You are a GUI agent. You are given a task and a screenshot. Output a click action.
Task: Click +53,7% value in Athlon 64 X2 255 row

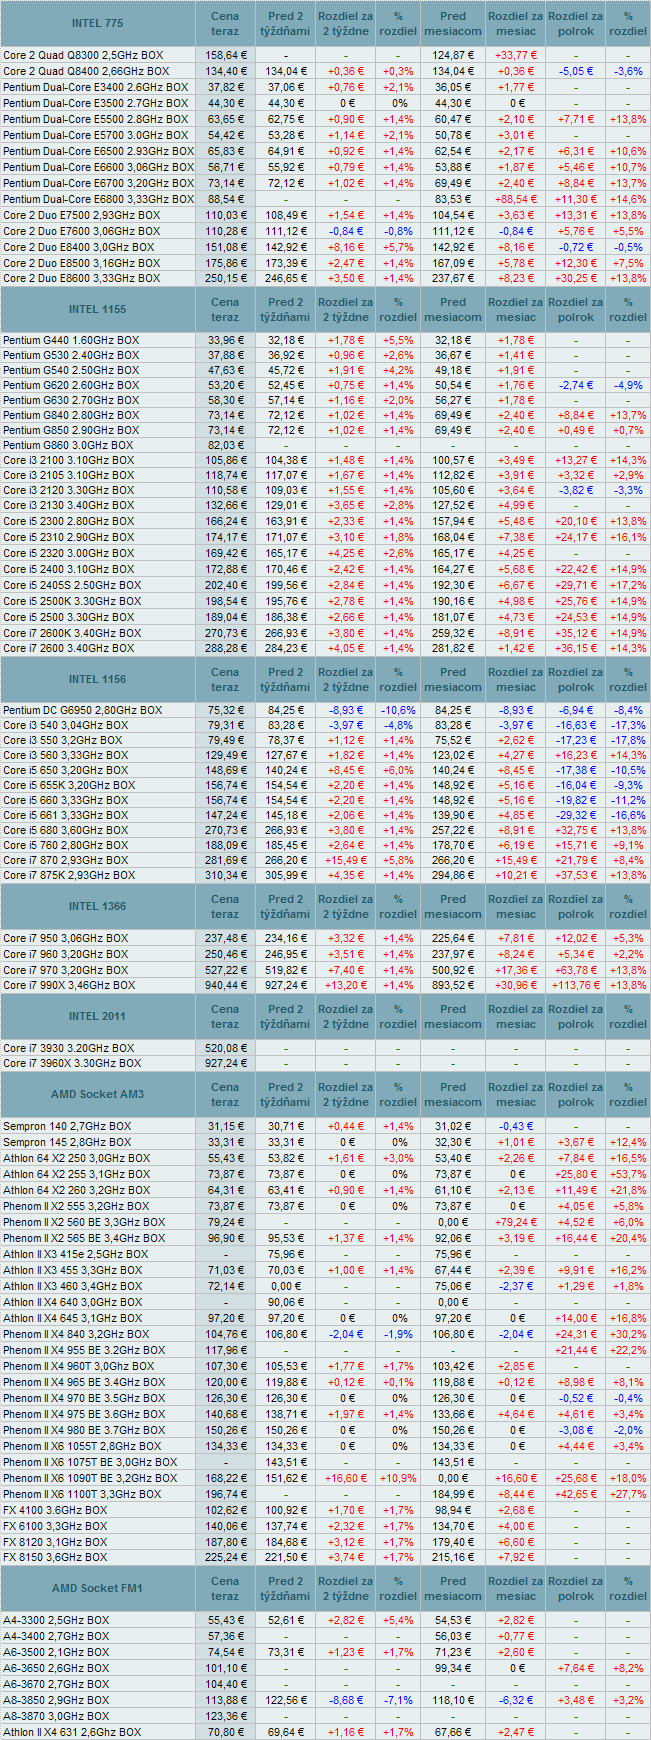pyautogui.click(x=628, y=1174)
